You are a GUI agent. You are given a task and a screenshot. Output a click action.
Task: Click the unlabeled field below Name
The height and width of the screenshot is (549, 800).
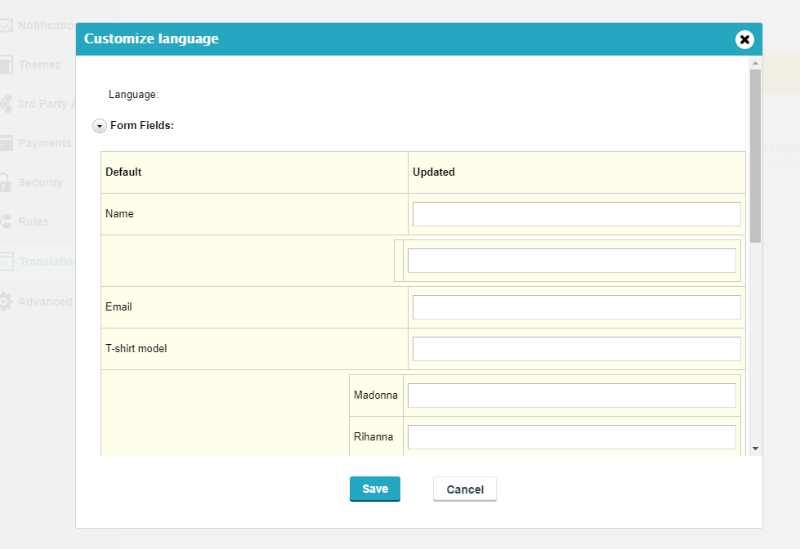pyautogui.click(x=571, y=261)
